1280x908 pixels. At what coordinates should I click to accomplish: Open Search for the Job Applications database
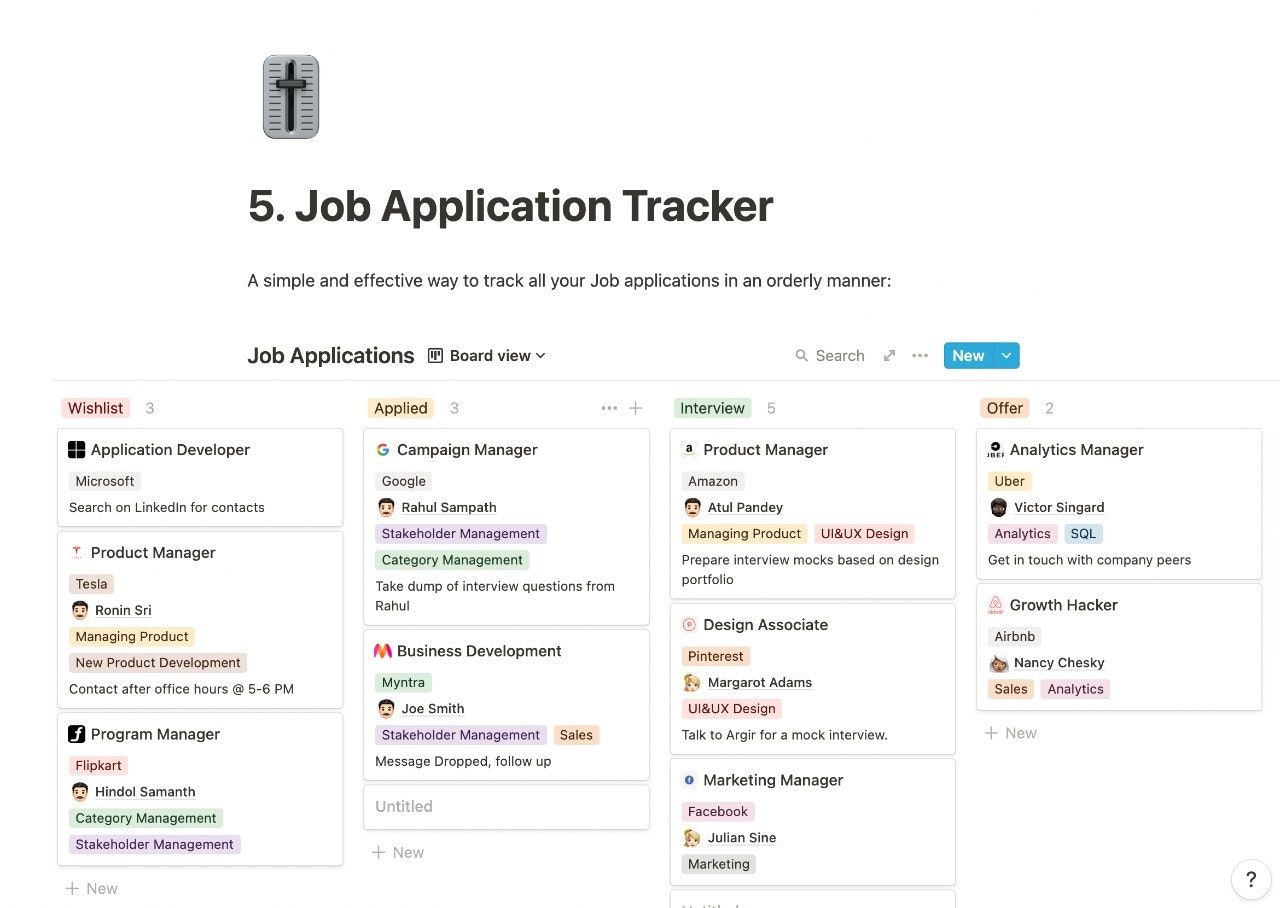(830, 355)
